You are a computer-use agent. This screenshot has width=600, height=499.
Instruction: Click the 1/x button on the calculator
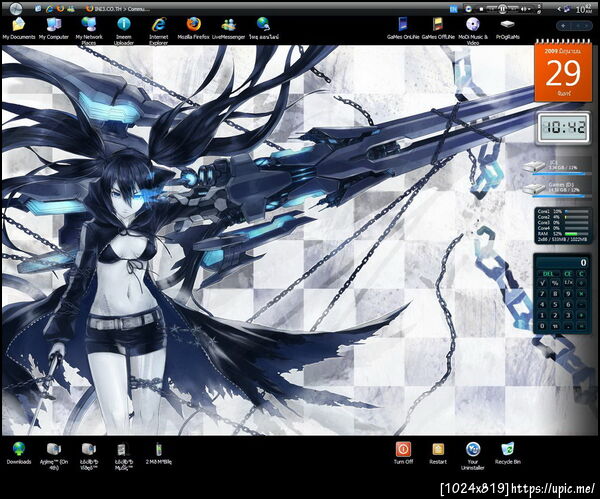568,282
